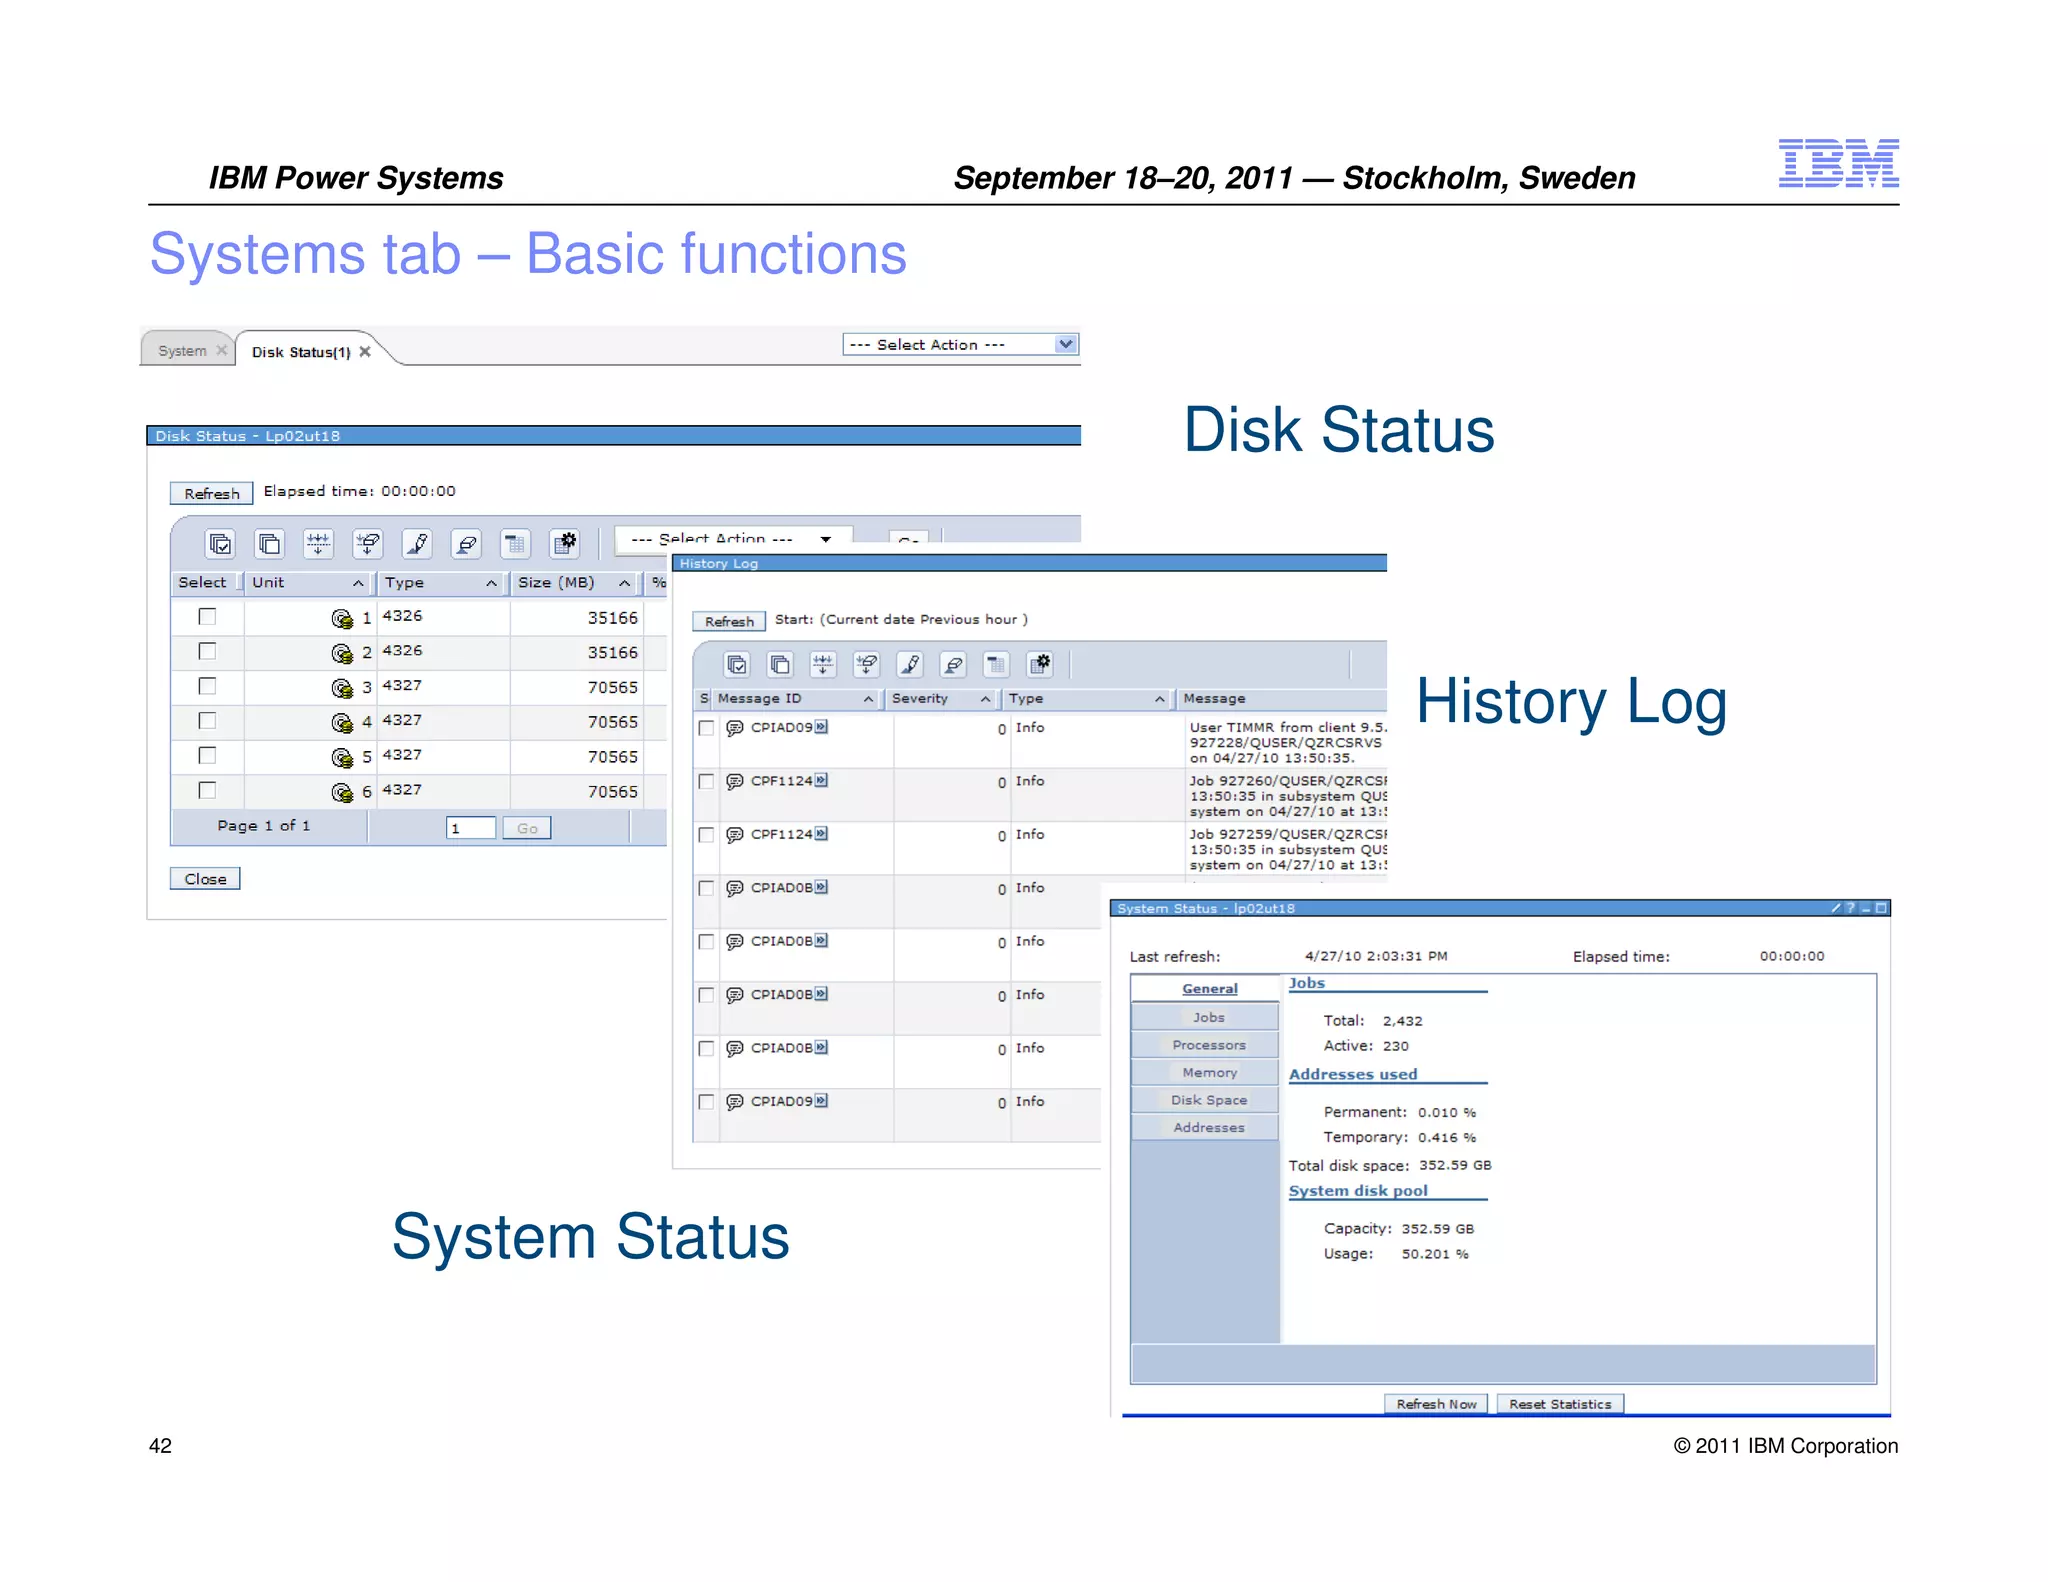2048x1582 pixels.
Task: Click help question mark in System Status title bar
Action: pos(1850,908)
